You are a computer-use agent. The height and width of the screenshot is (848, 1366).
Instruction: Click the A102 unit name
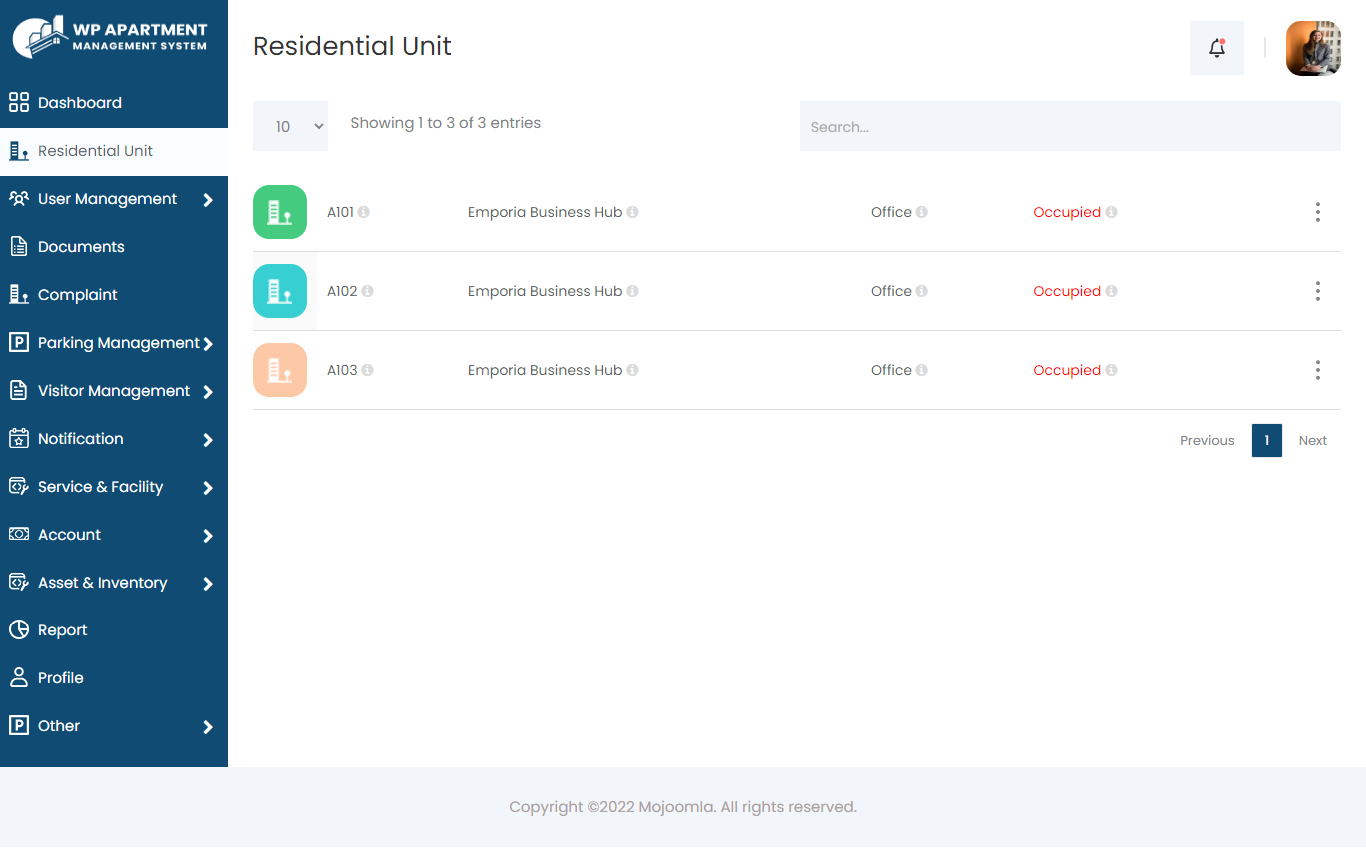click(342, 291)
